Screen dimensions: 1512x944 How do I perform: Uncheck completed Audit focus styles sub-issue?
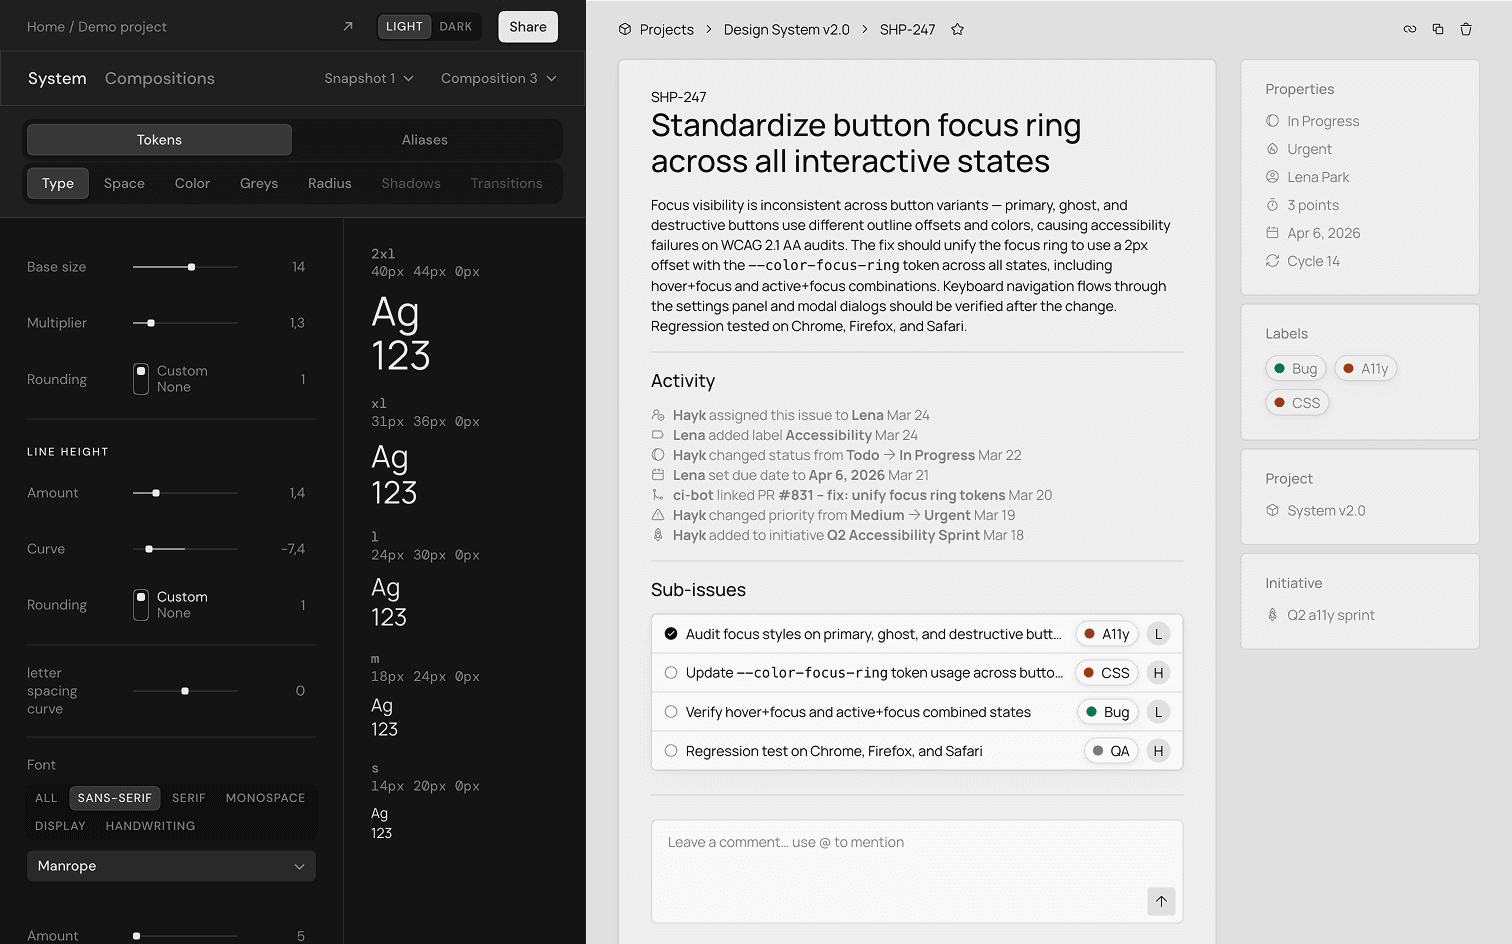[x=671, y=634]
